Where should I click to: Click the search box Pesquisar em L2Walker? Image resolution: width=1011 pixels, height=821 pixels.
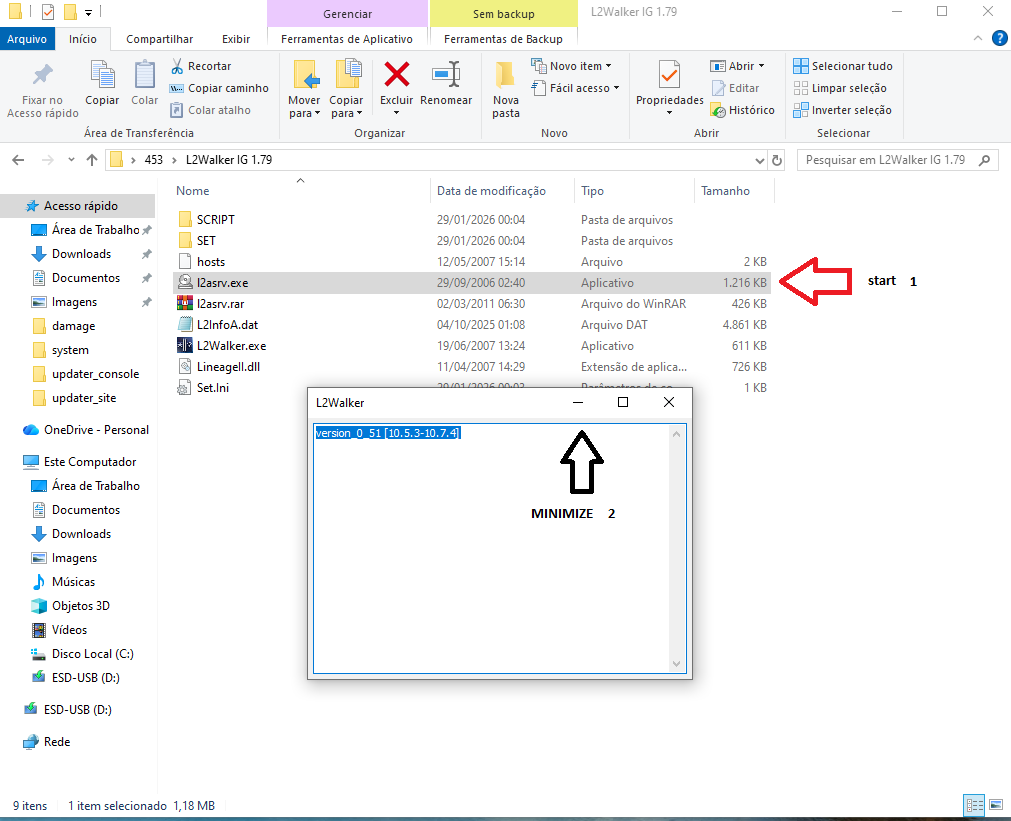point(898,160)
